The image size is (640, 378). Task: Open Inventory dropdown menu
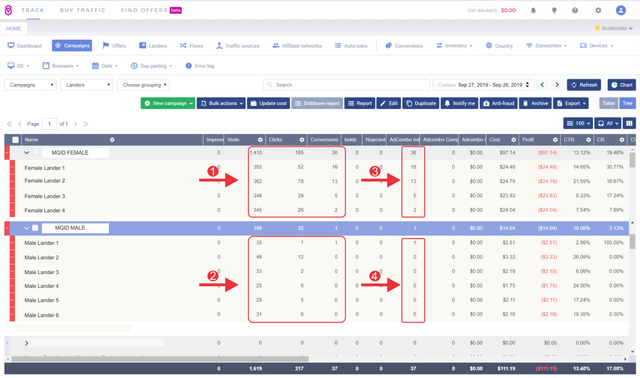[454, 46]
